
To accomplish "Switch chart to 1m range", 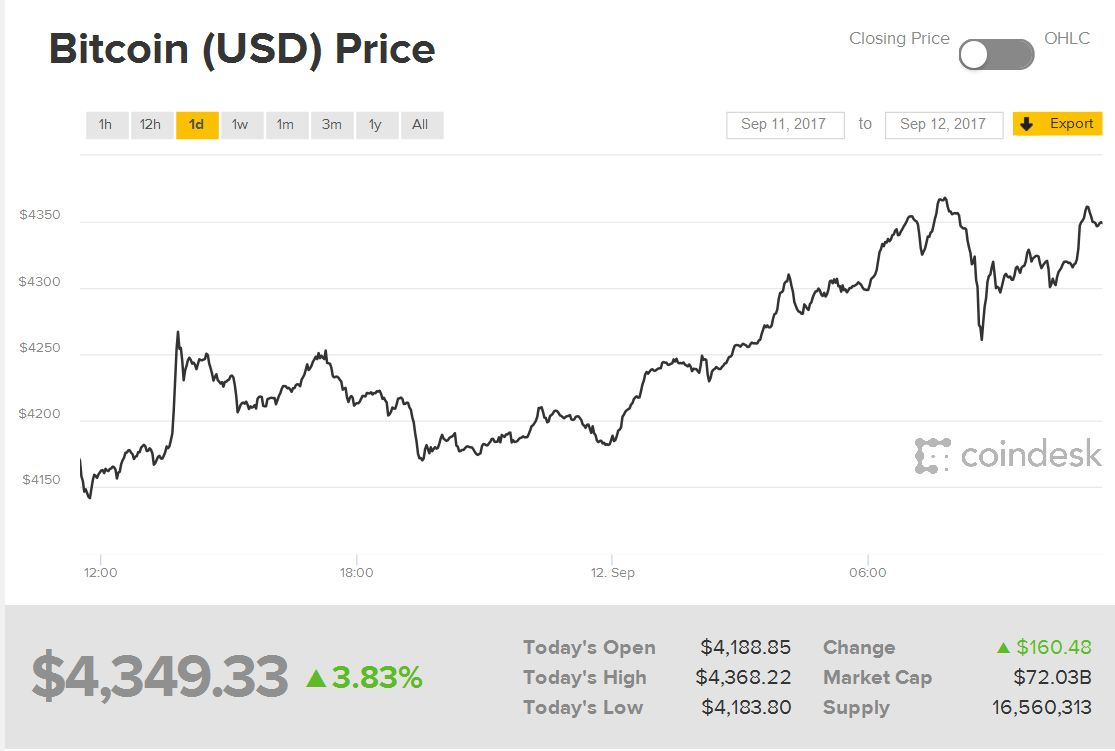I will [286, 125].
